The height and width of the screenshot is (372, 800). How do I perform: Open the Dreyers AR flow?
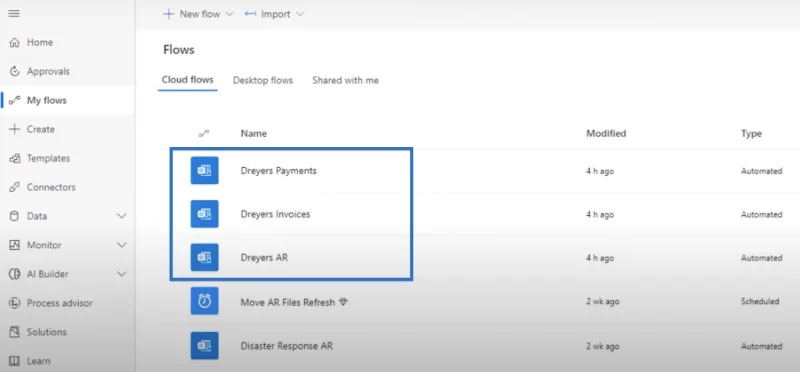pos(264,258)
